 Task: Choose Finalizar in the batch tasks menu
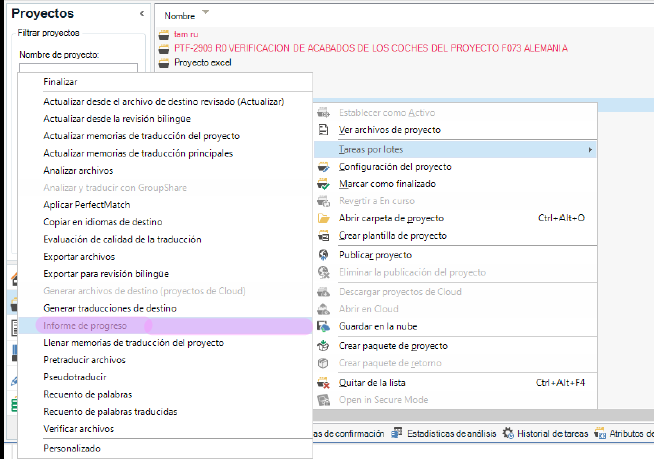(165, 82)
